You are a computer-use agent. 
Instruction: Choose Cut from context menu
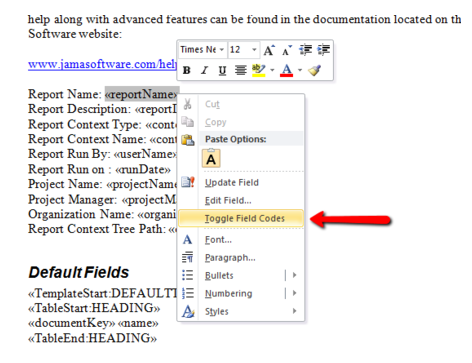[x=241, y=104]
